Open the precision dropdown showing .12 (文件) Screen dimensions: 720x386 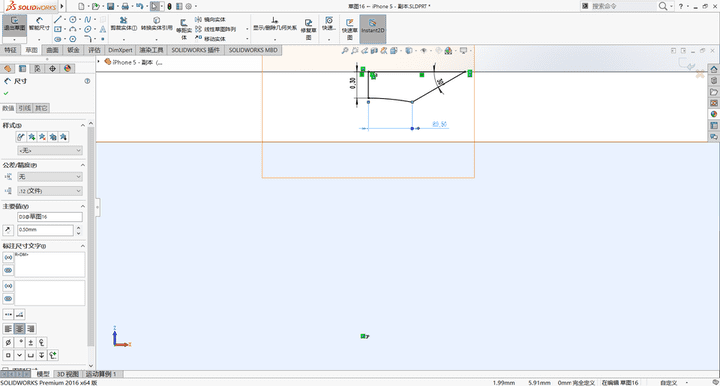[50, 190]
